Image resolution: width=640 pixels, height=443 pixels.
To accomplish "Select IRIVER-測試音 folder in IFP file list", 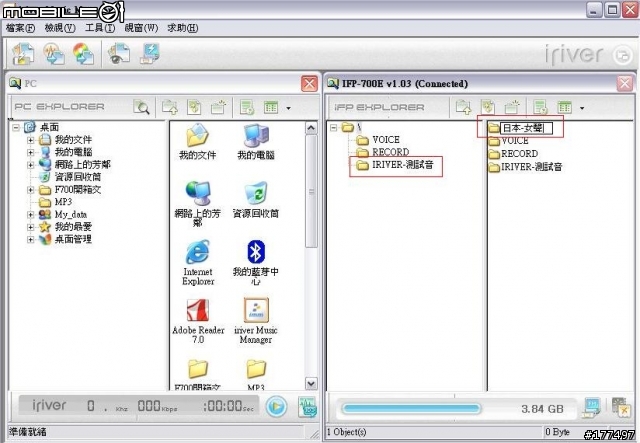I will (x=526, y=167).
